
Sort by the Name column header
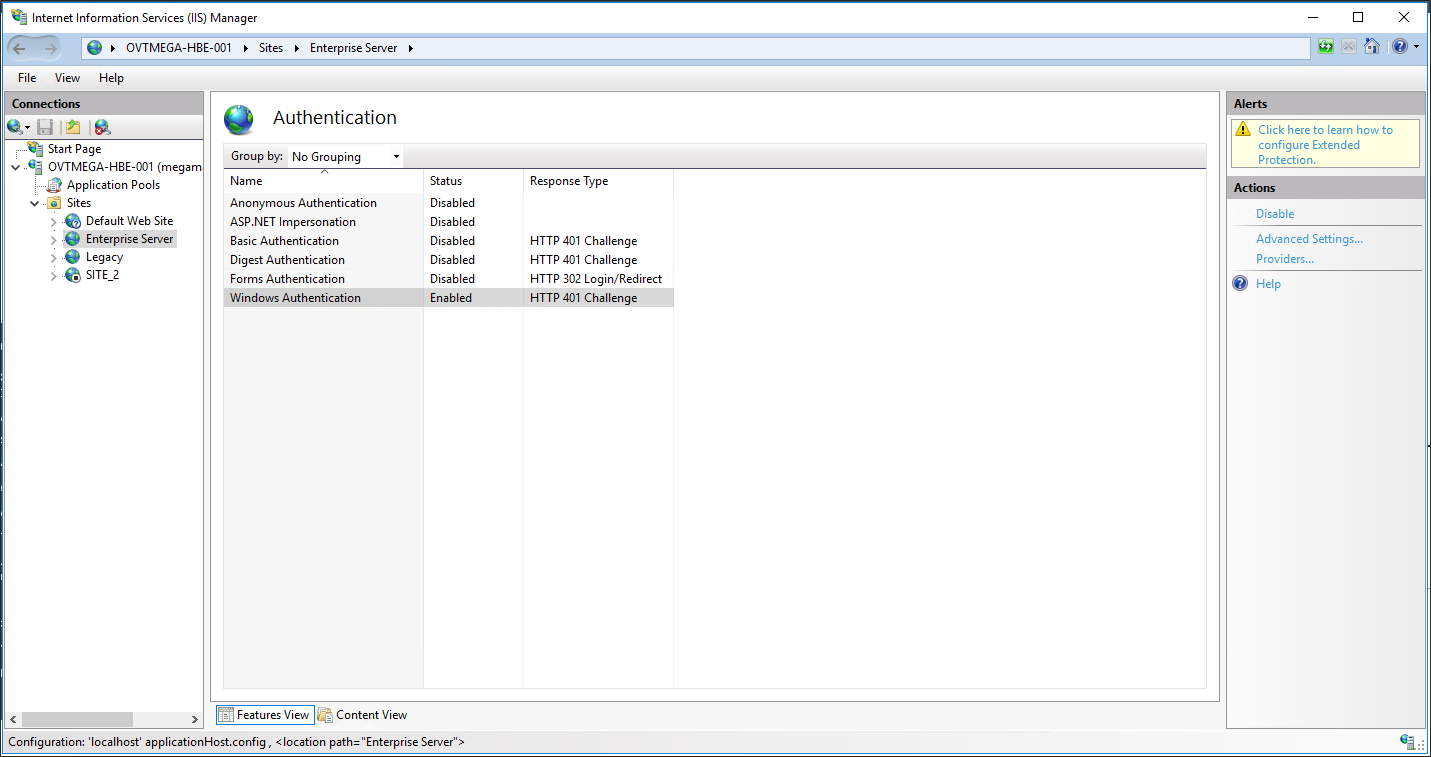pos(323,181)
